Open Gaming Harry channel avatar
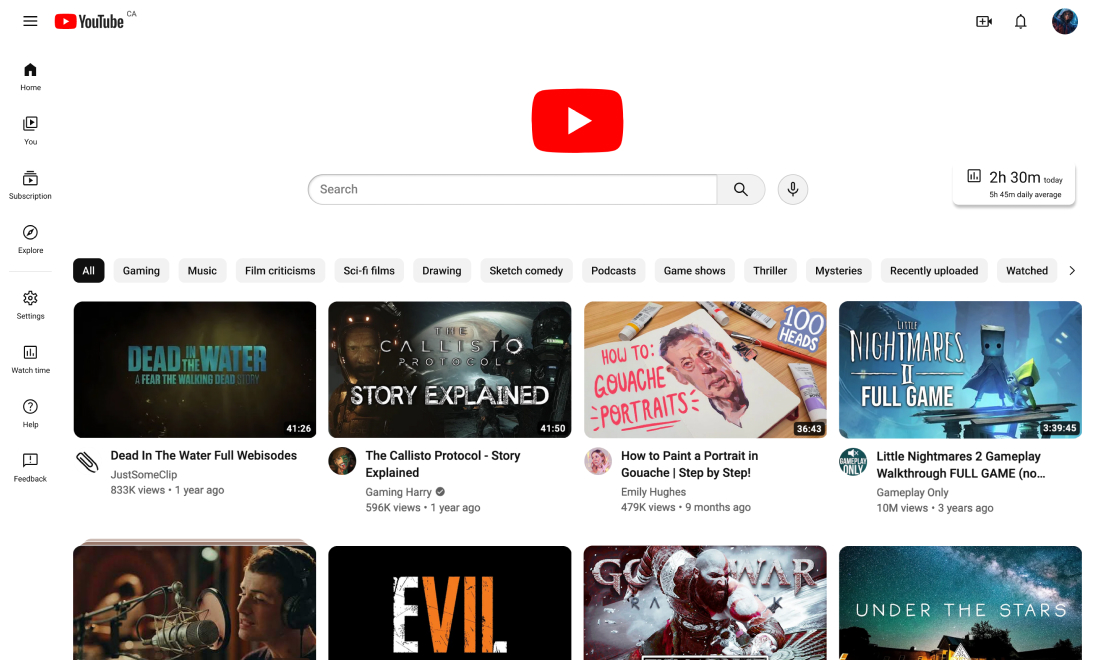Screen dimensions: 1100x660 [x=342, y=462]
